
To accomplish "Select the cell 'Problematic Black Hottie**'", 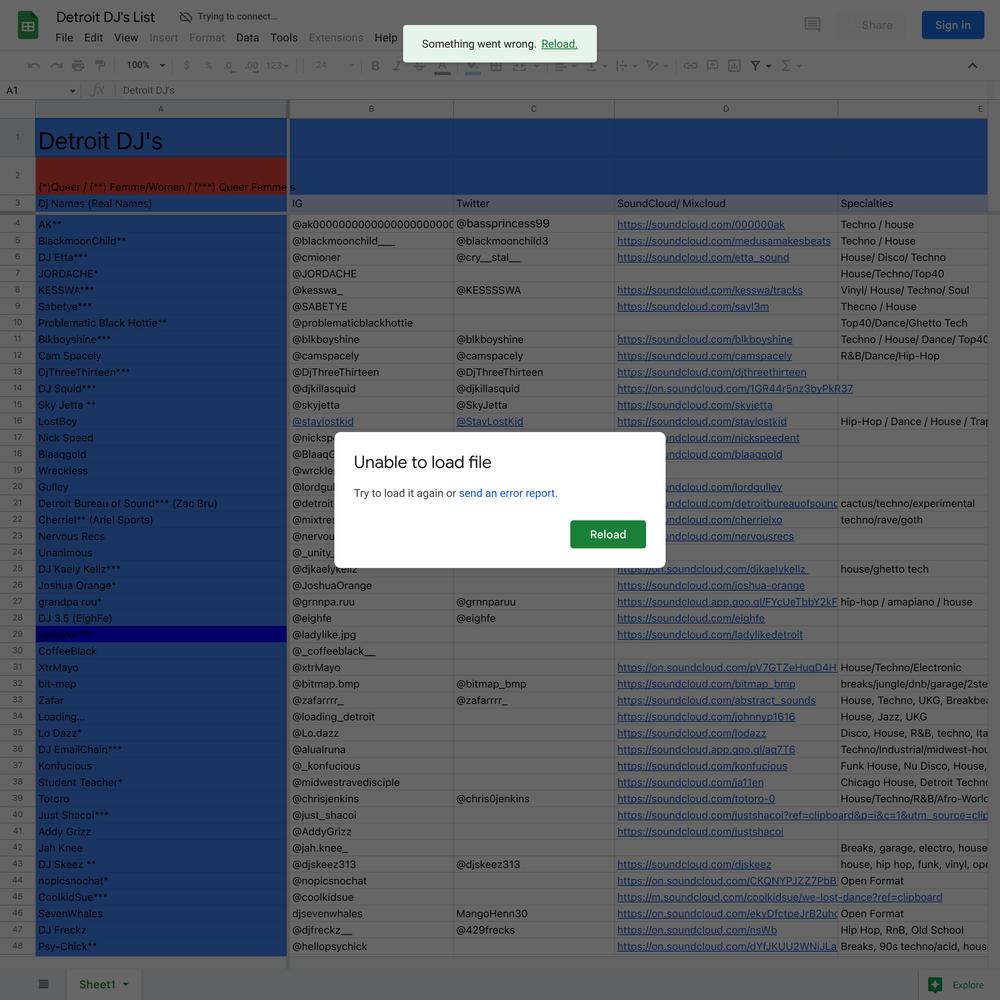I will (x=161, y=323).
